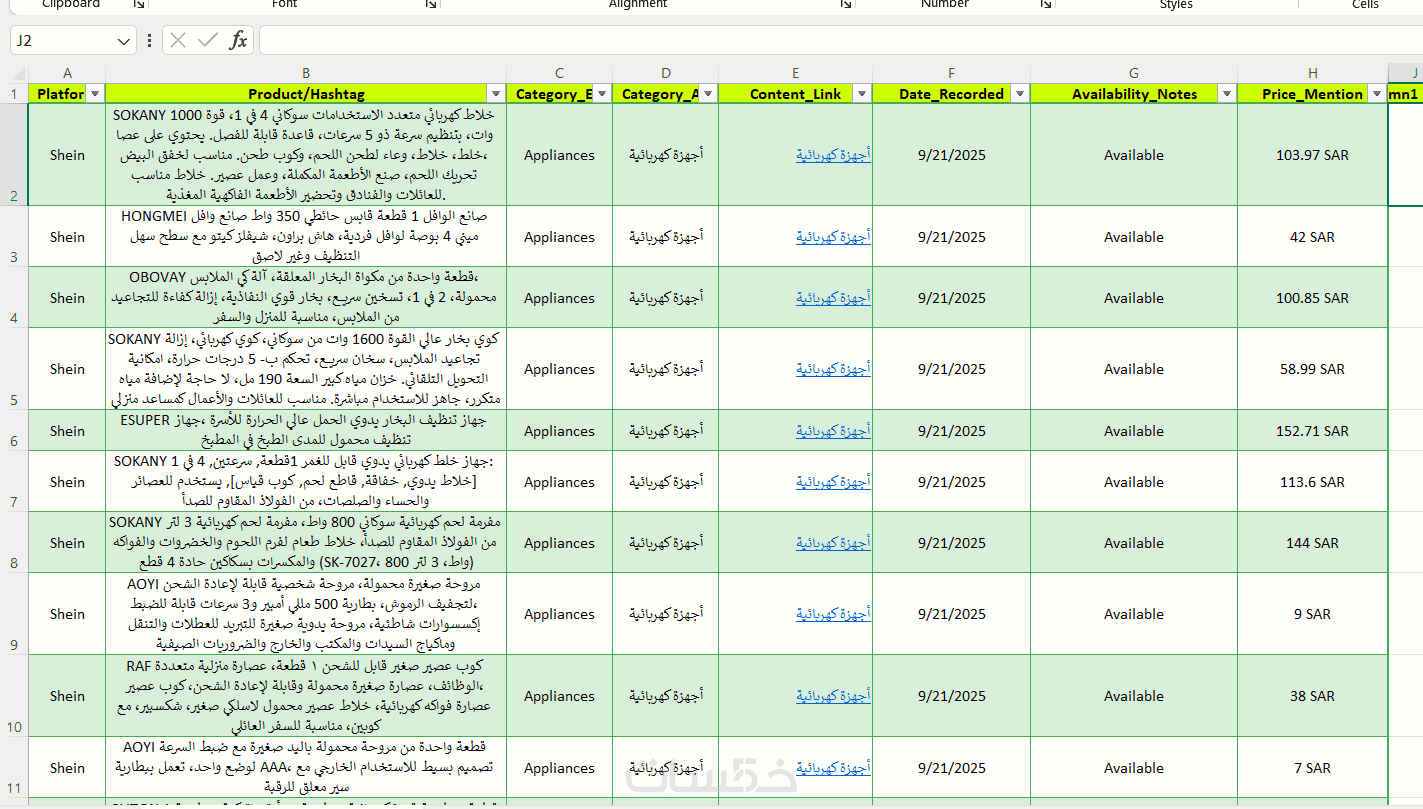Image resolution: width=1423 pixels, height=809 pixels.
Task: Click the Cancel (X) formula bar icon
Action: 178,40
